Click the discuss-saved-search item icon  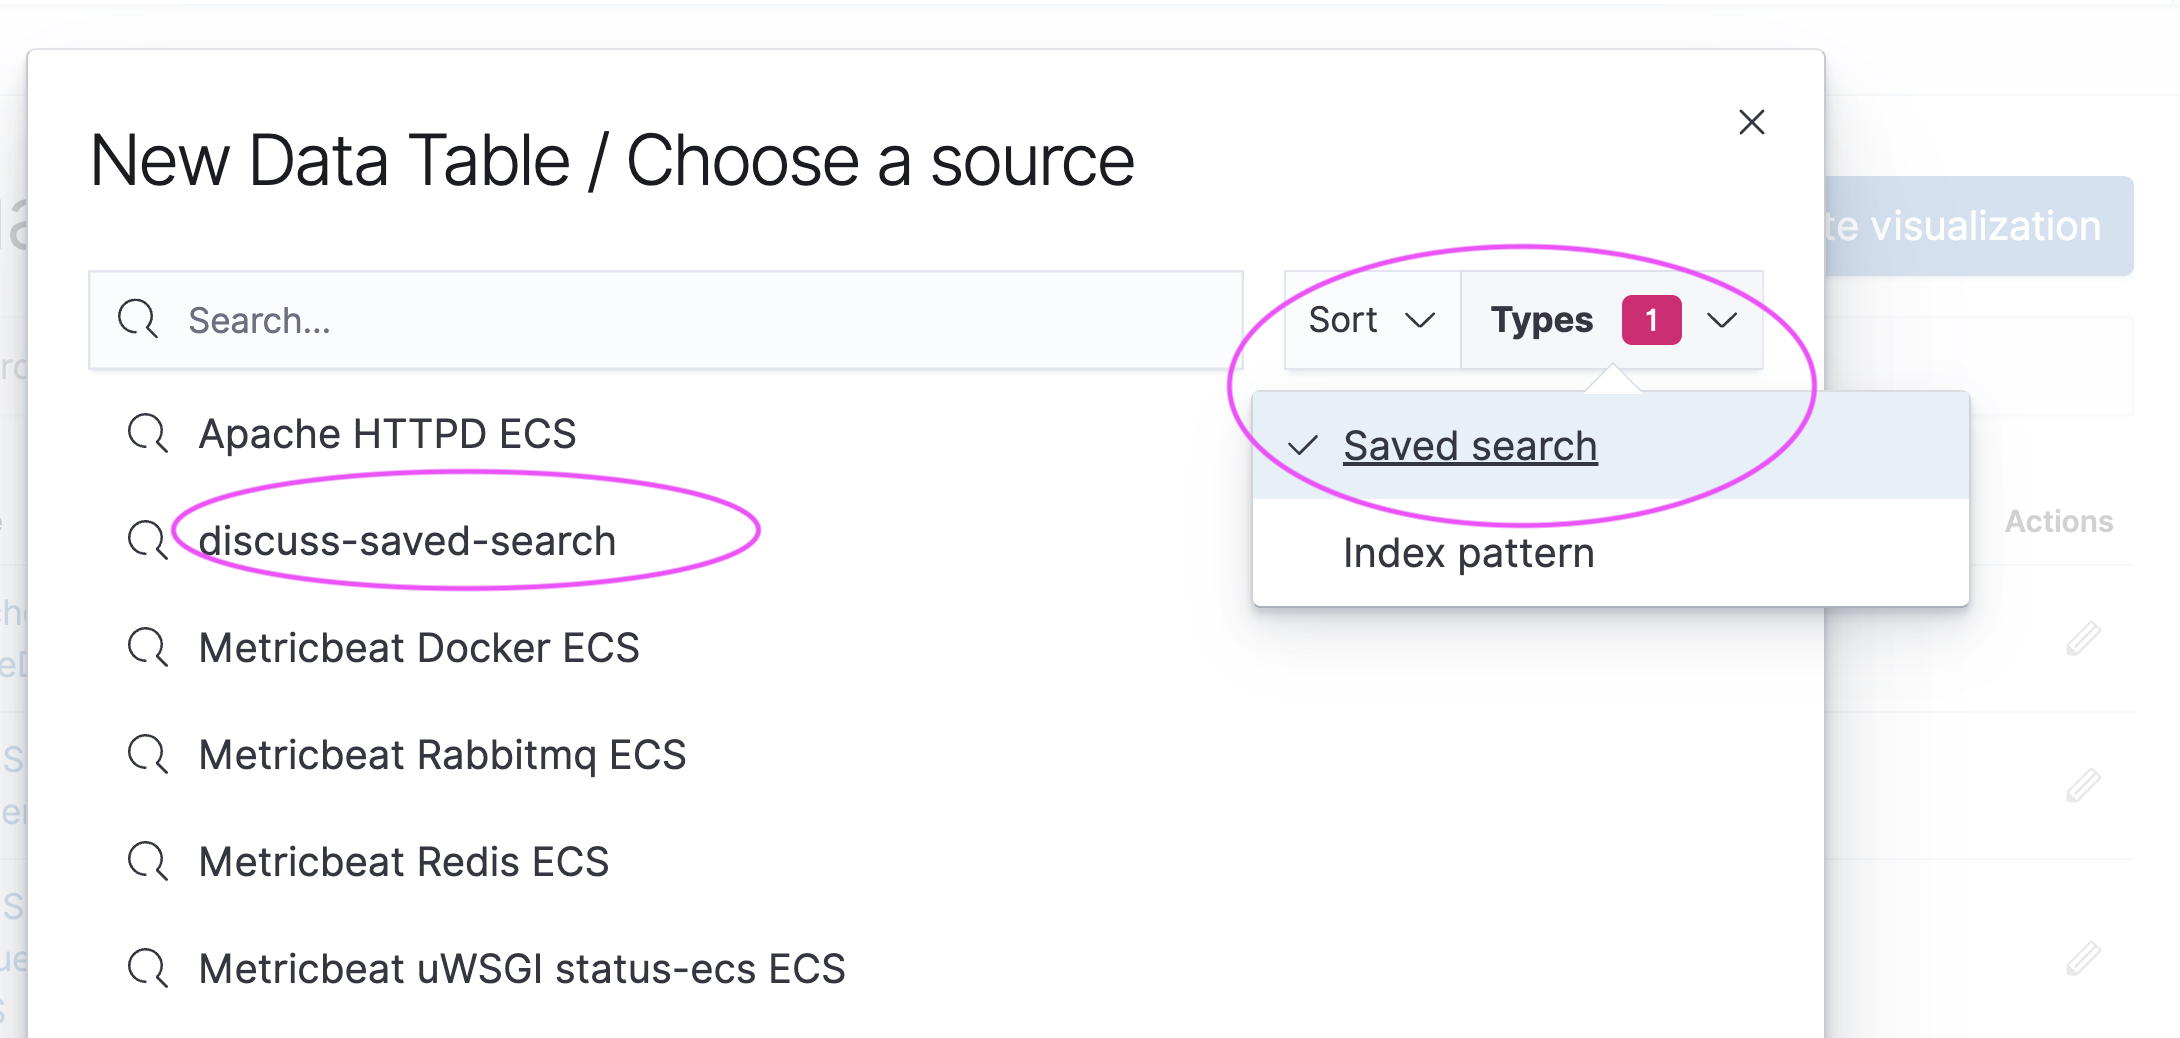coord(148,541)
